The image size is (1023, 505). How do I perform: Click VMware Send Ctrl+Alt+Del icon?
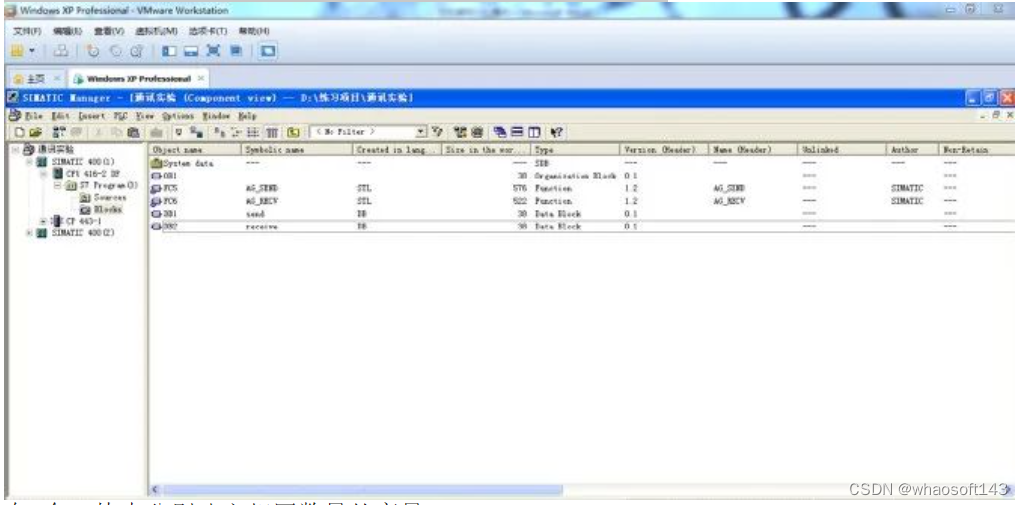tap(60, 51)
